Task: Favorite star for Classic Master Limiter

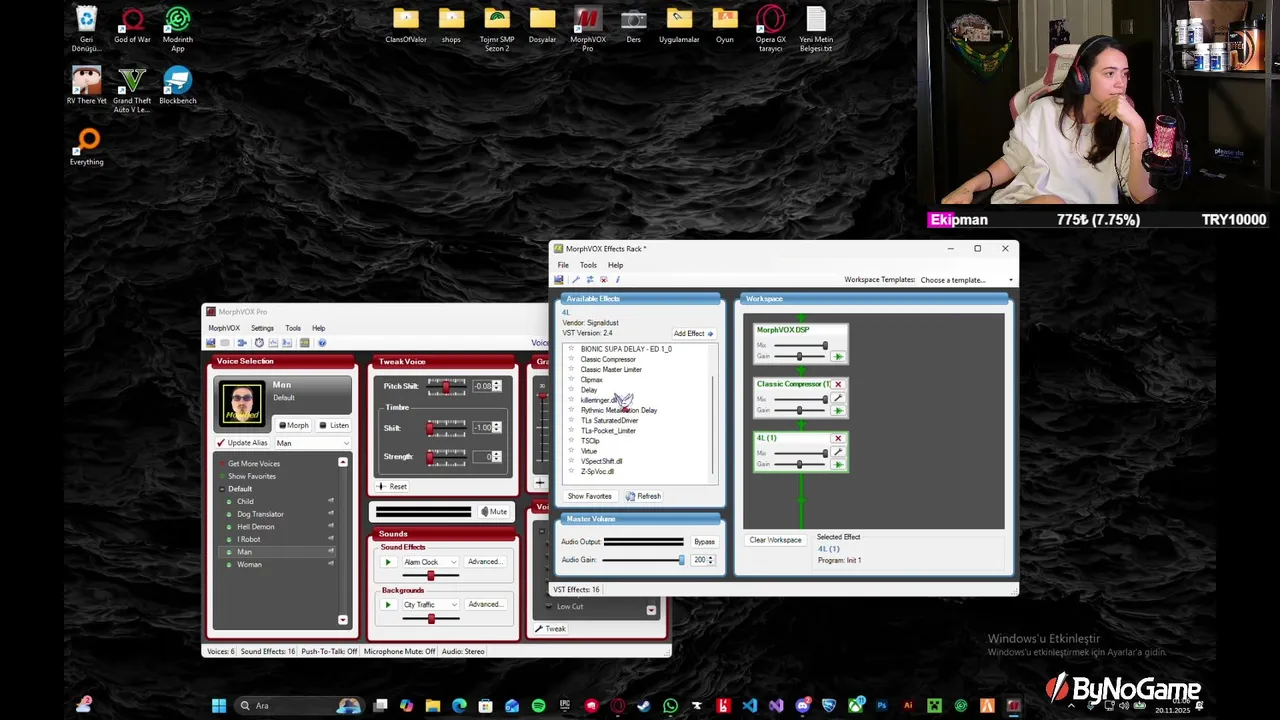Action: tap(571, 370)
